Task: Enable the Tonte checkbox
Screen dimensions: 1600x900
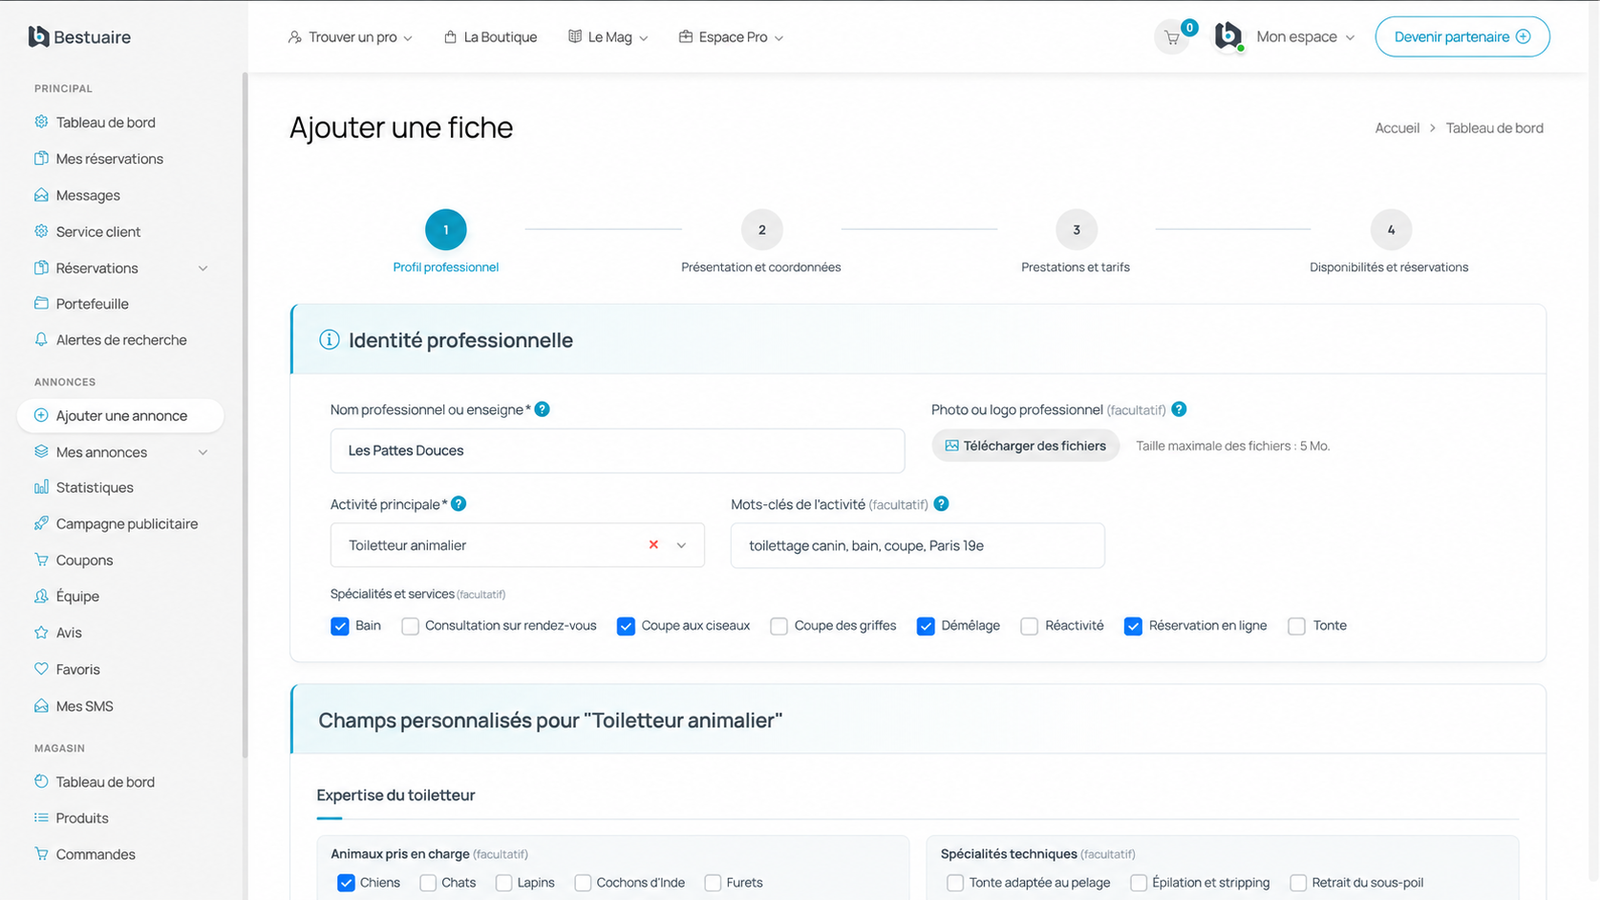Action: [1297, 626]
